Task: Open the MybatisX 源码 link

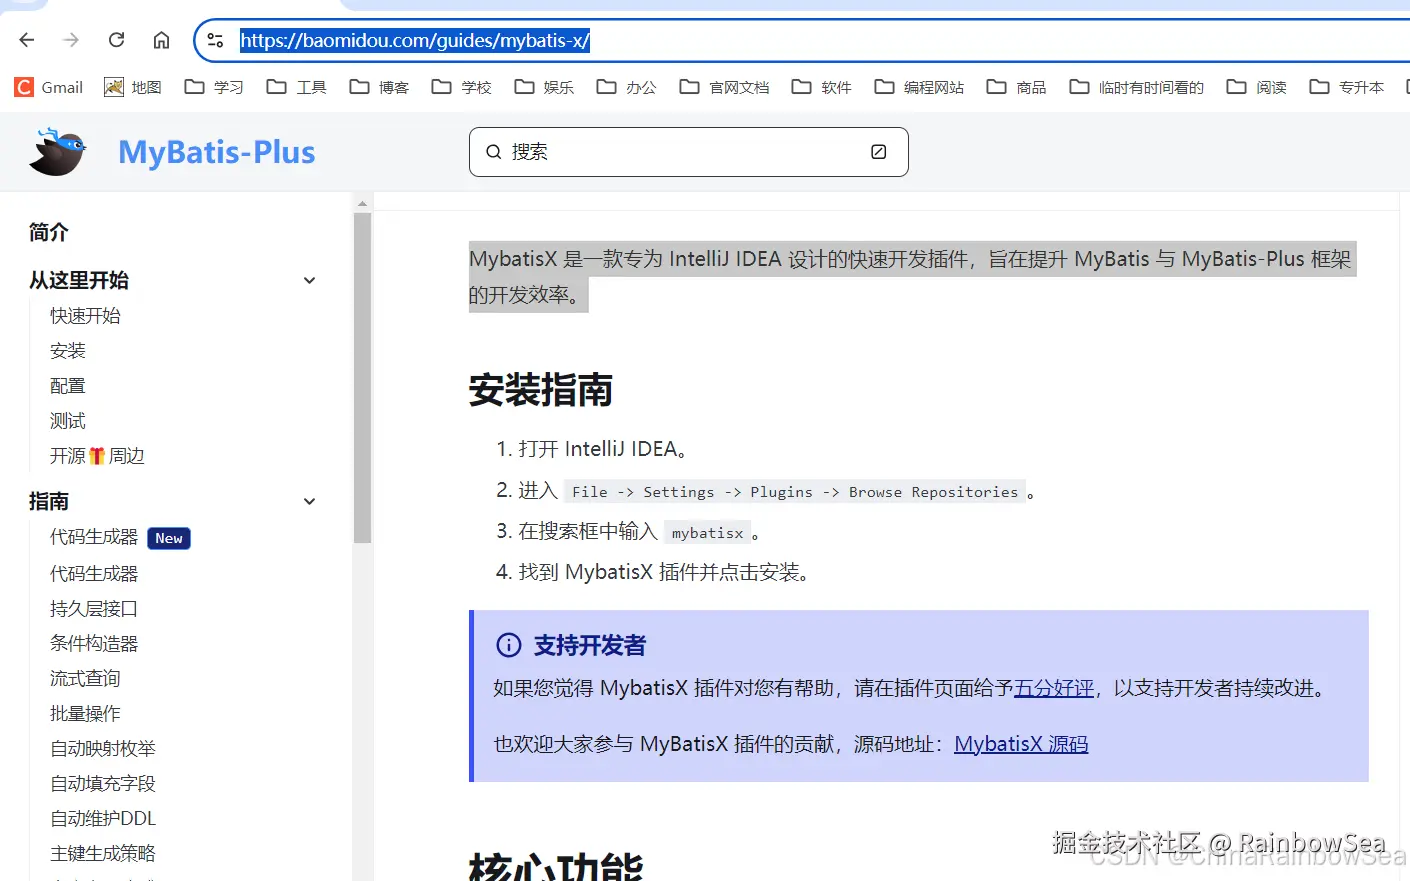Action: click(x=1021, y=744)
